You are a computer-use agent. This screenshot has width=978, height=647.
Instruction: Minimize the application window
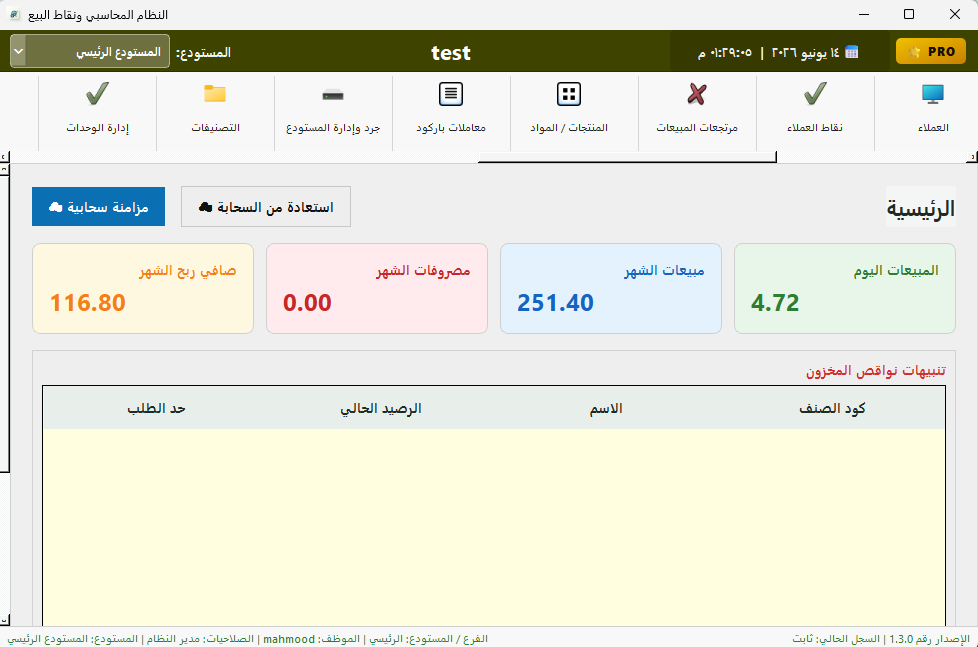[864, 14]
